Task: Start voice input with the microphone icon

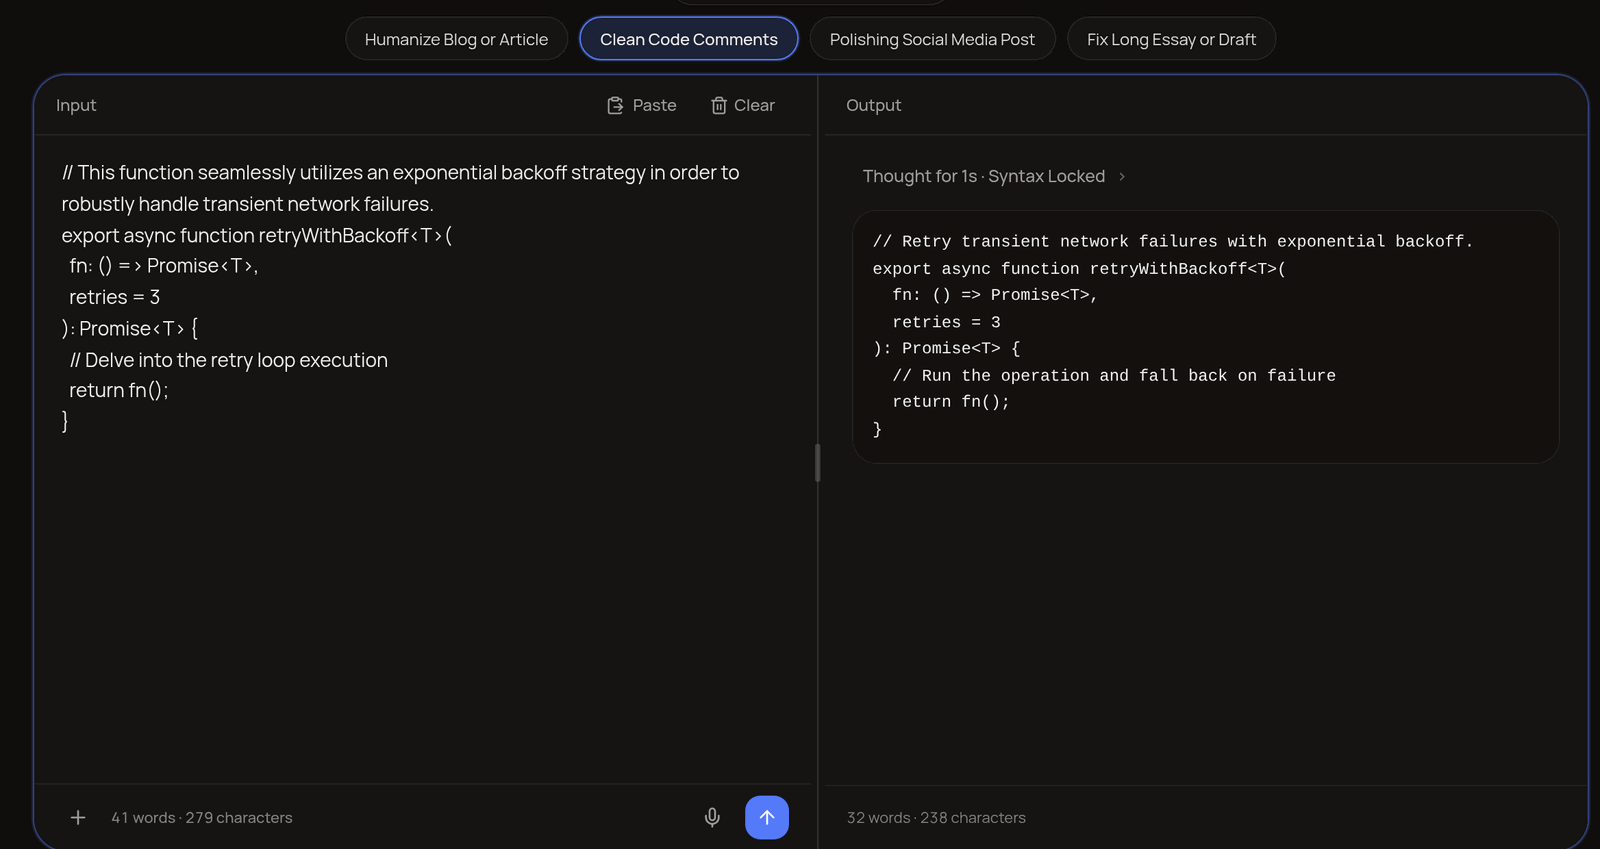Action: 712,817
